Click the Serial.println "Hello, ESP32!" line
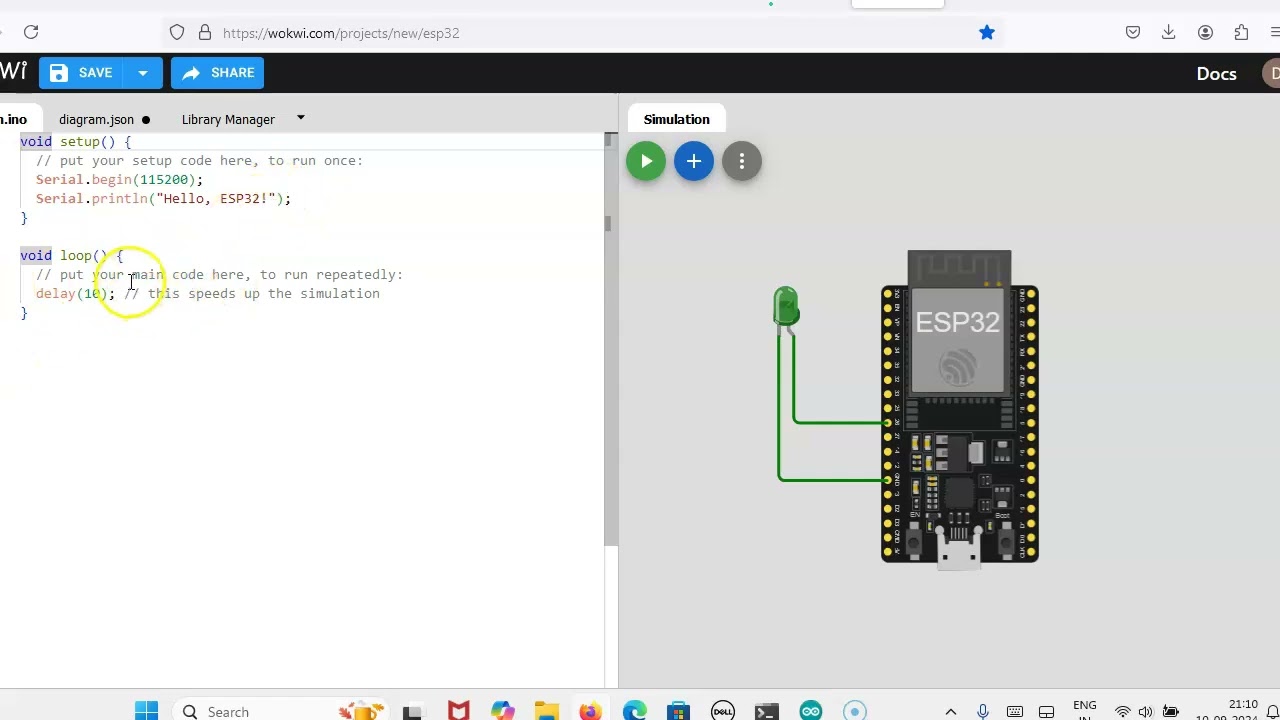This screenshot has width=1280, height=720. pyautogui.click(x=163, y=199)
